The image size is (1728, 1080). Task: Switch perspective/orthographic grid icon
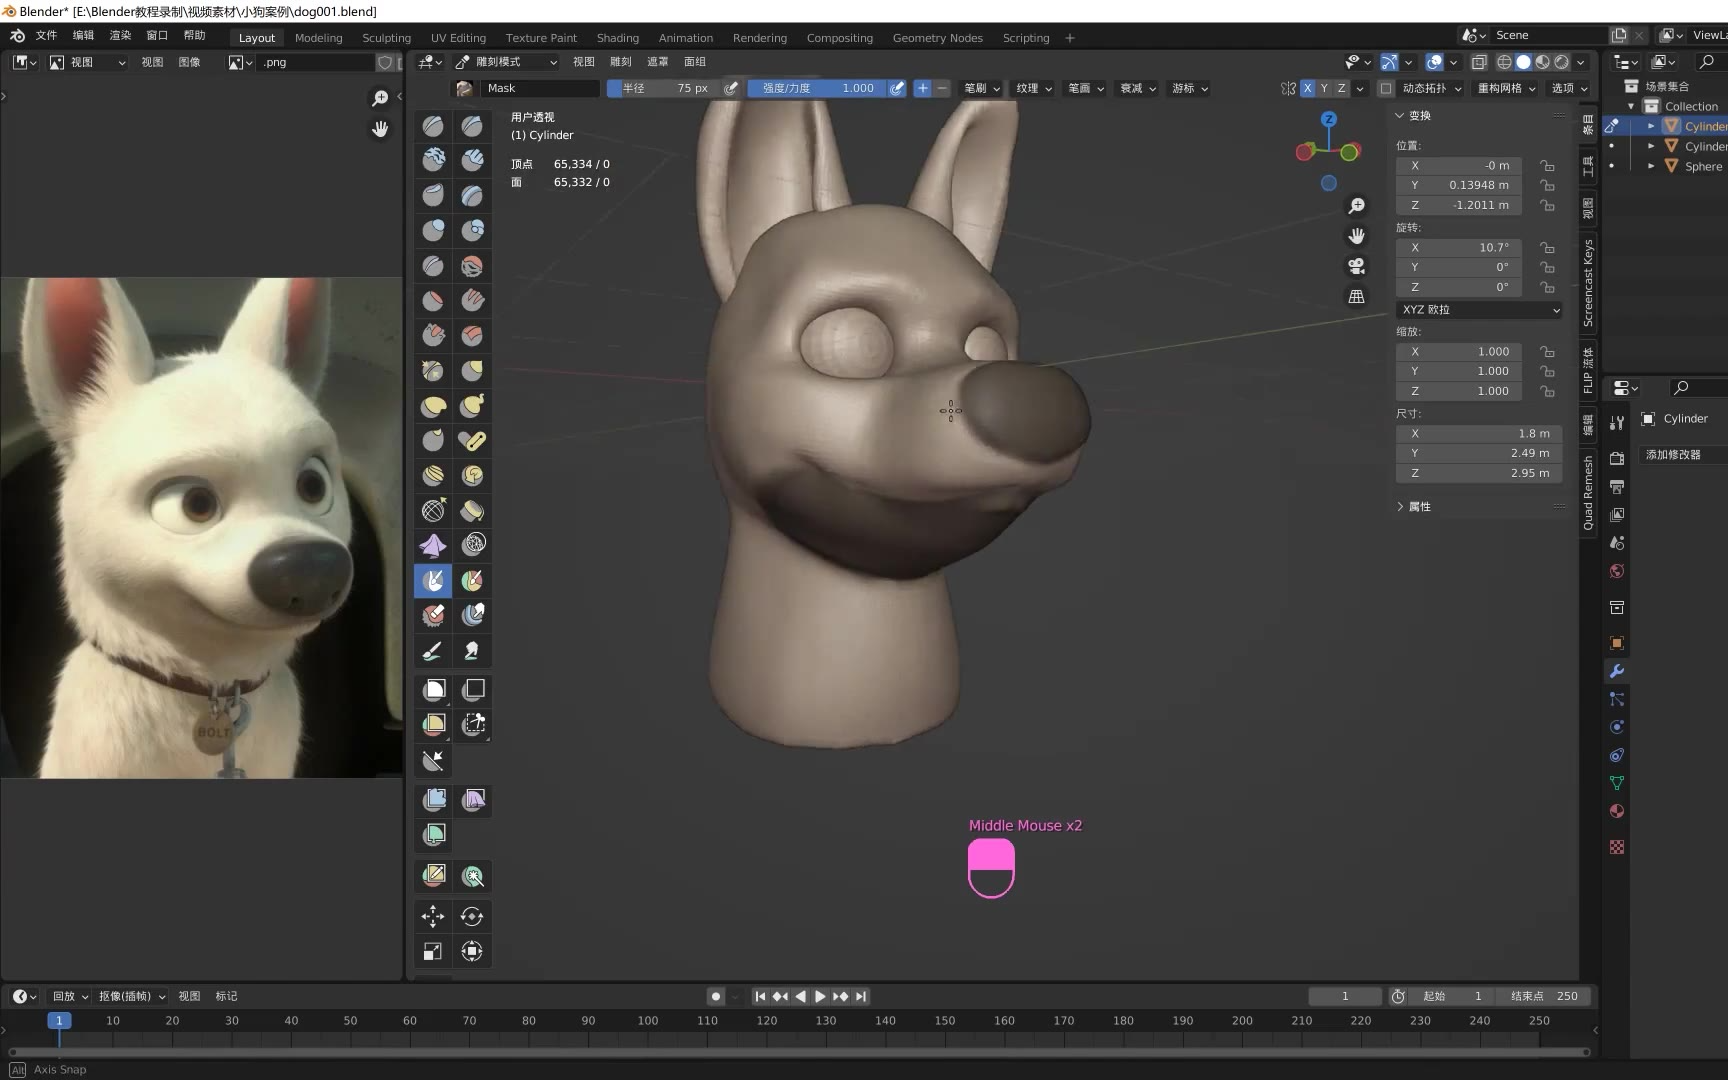[x=1357, y=296]
